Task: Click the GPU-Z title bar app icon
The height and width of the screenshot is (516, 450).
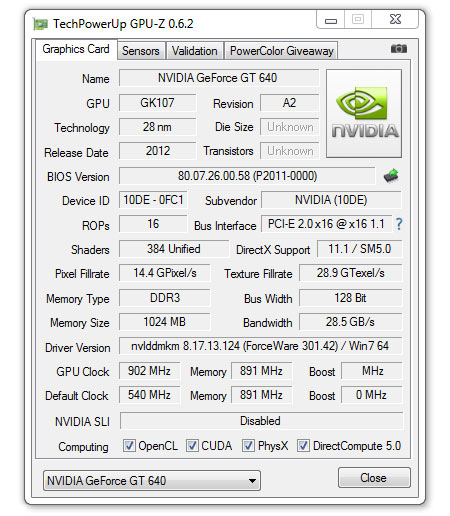Action: coord(40,24)
